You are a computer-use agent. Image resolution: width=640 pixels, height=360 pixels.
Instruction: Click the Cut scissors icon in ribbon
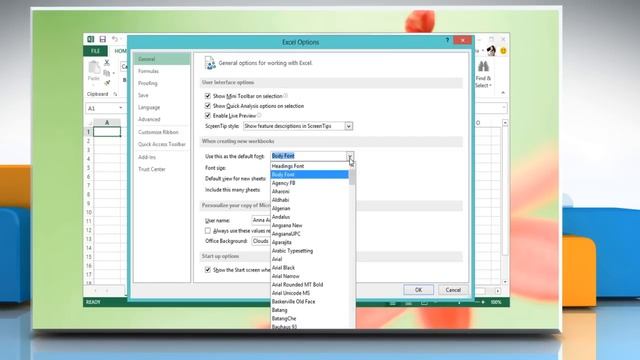pyautogui.click(x=107, y=62)
